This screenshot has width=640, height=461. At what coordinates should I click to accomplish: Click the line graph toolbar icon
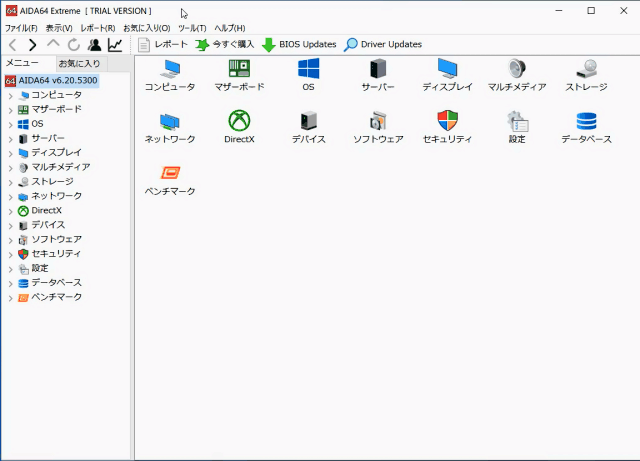coord(115,45)
